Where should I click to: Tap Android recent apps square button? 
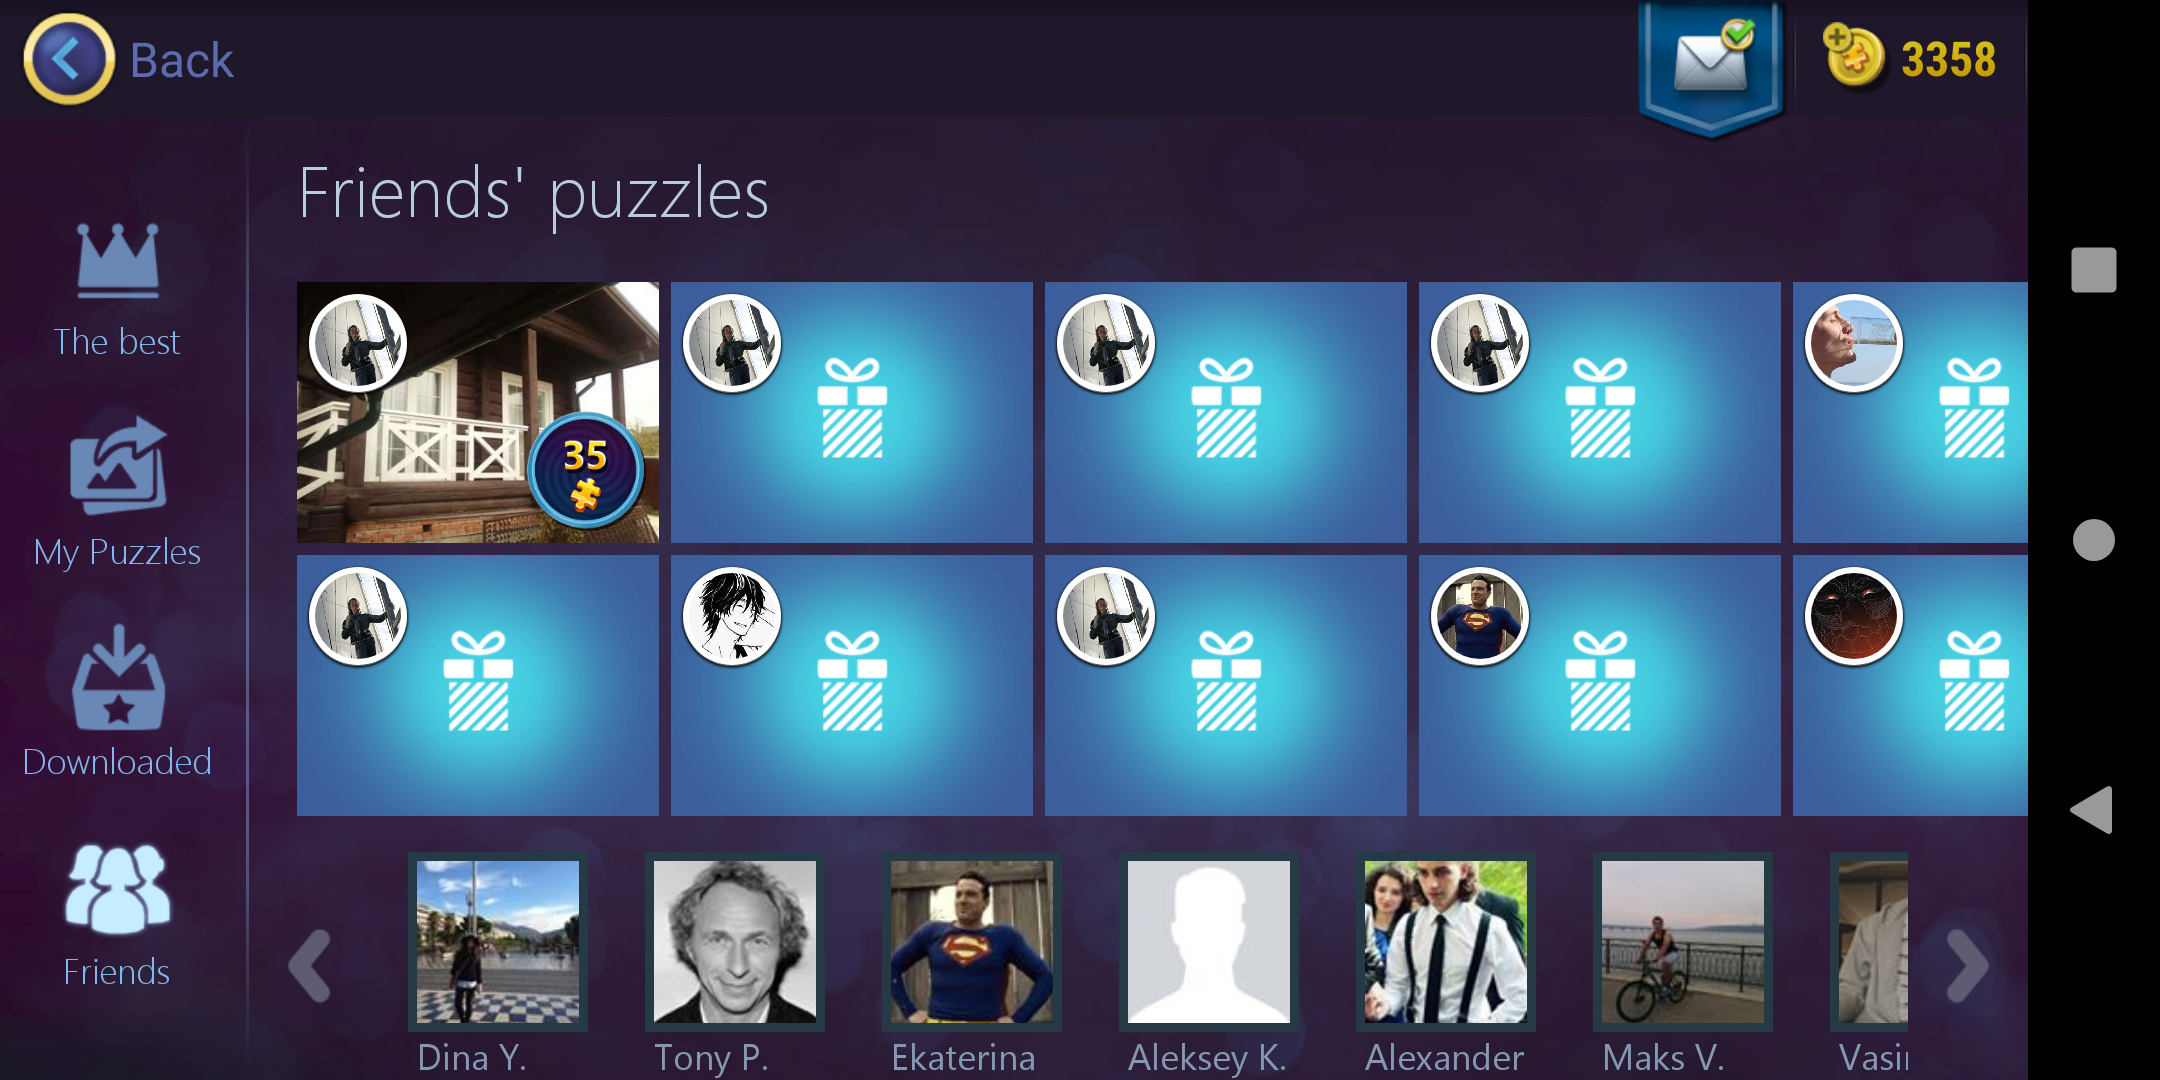tap(2093, 270)
